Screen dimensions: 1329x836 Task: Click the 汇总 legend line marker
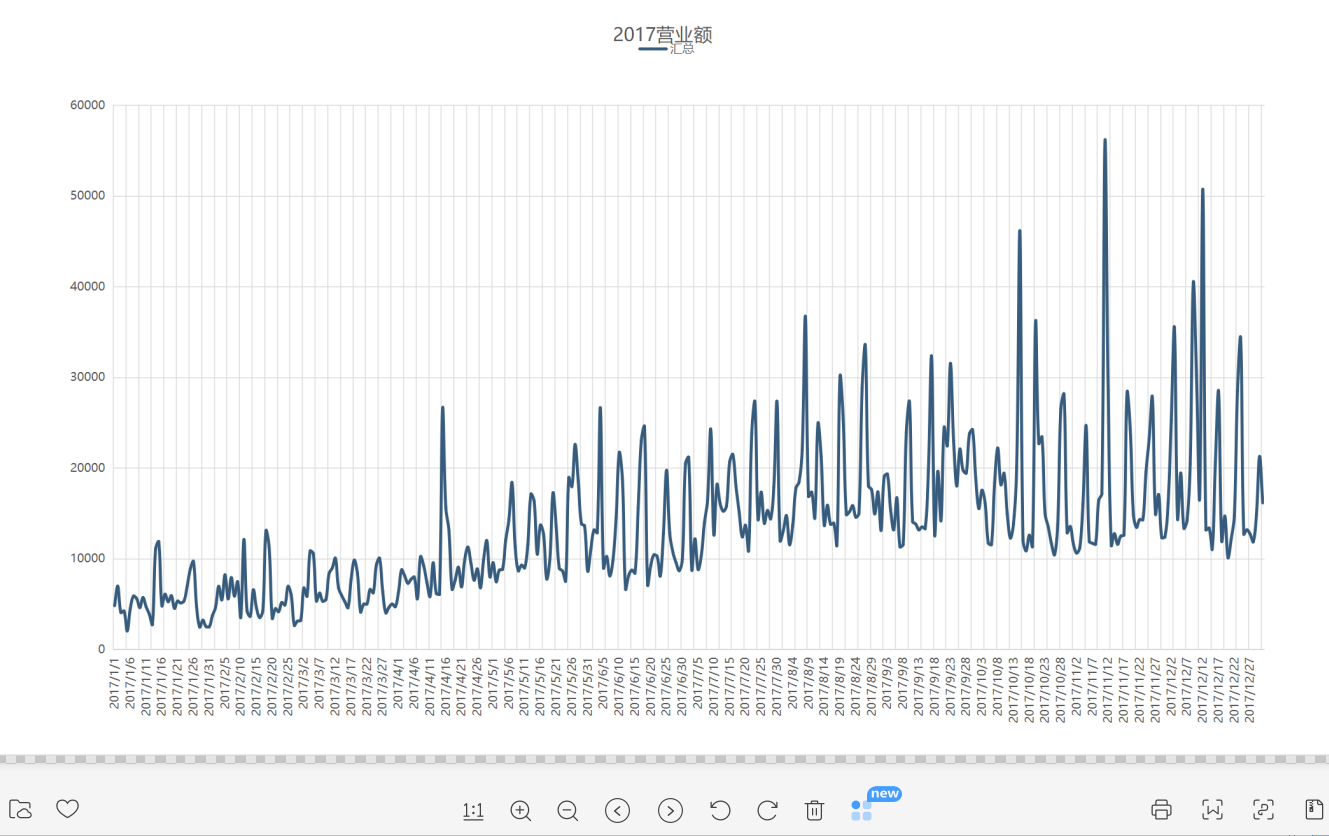tap(653, 48)
